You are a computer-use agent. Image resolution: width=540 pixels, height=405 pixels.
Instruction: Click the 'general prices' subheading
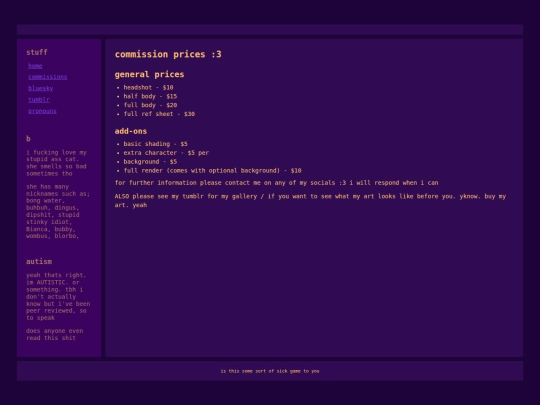tap(149, 74)
